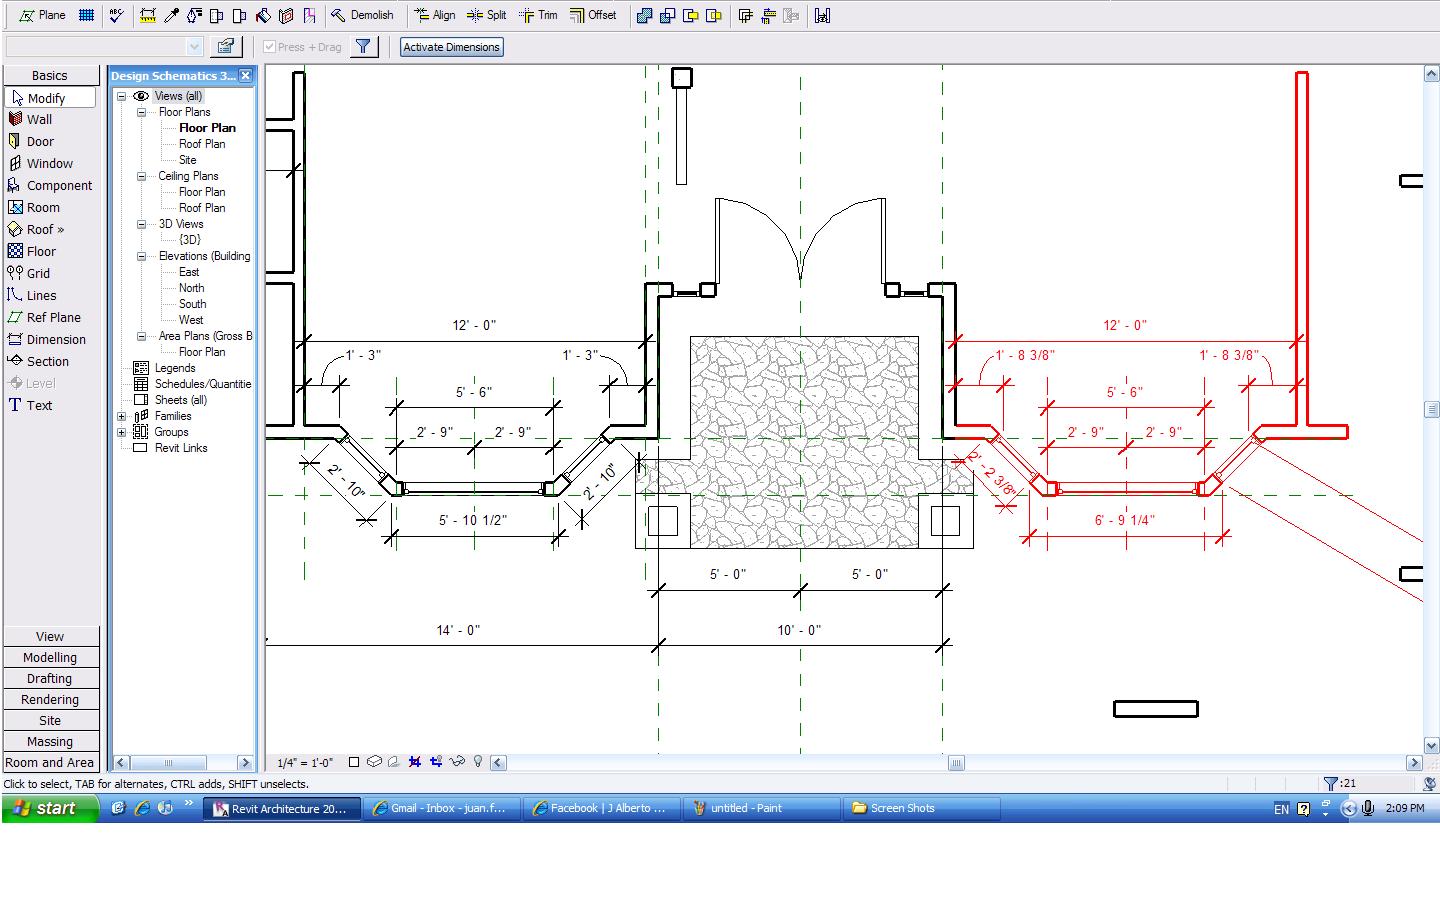Open the type selector dropdown
The height and width of the screenshot is (900, 1440).
coord(104,46)
